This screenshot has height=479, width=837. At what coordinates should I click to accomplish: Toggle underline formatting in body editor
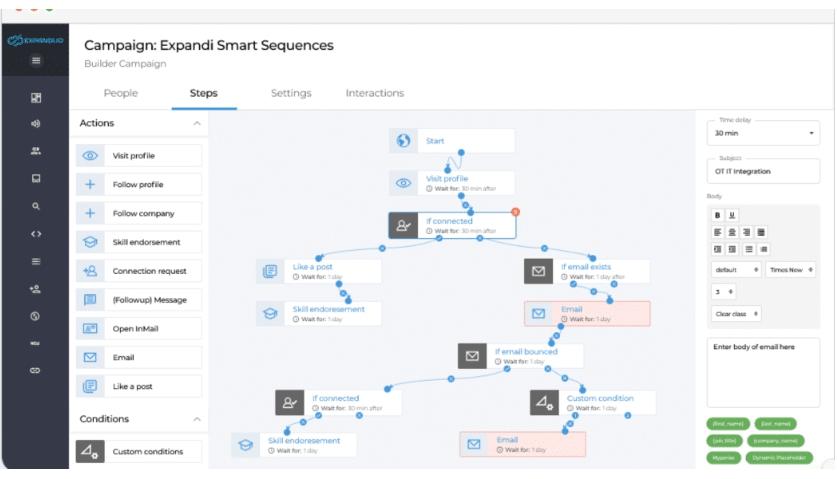pos(732,215)
